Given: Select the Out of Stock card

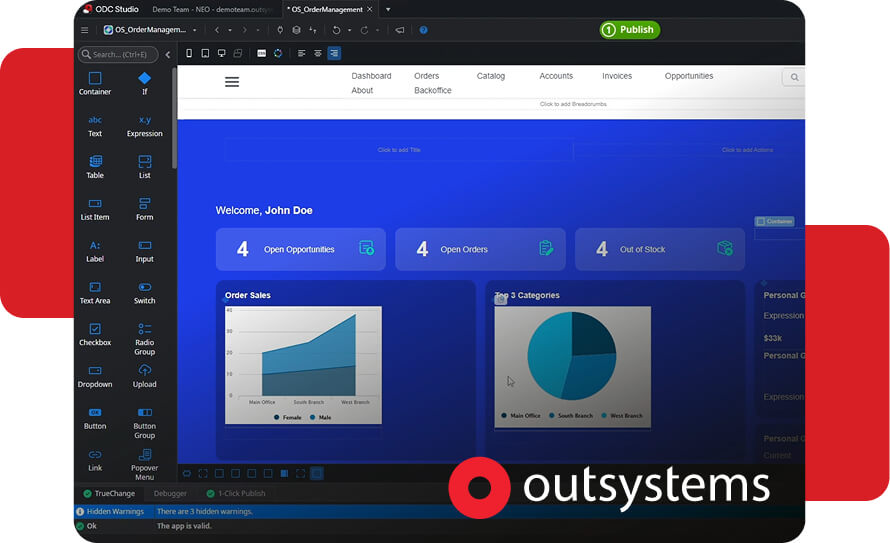Looking at the screenshot, I should pos(660,249).
